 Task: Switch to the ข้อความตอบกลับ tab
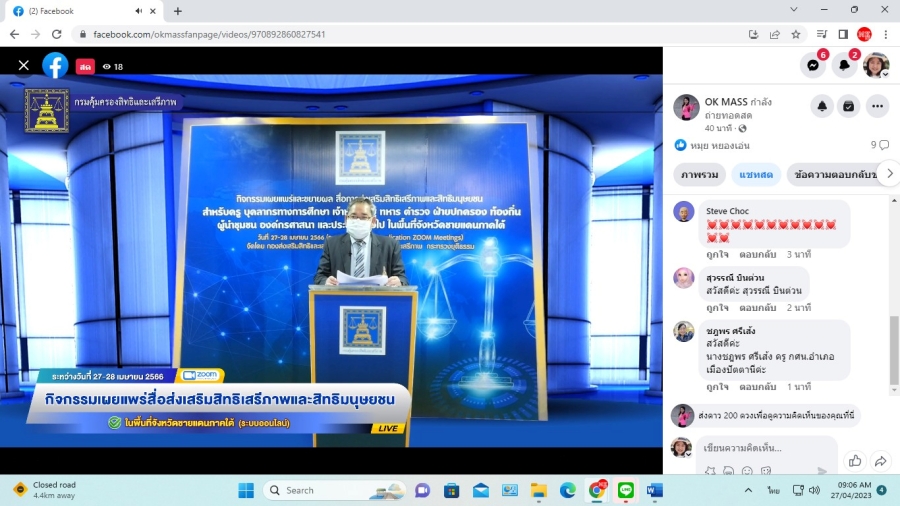pyautogui.click(x=835, y=174)
